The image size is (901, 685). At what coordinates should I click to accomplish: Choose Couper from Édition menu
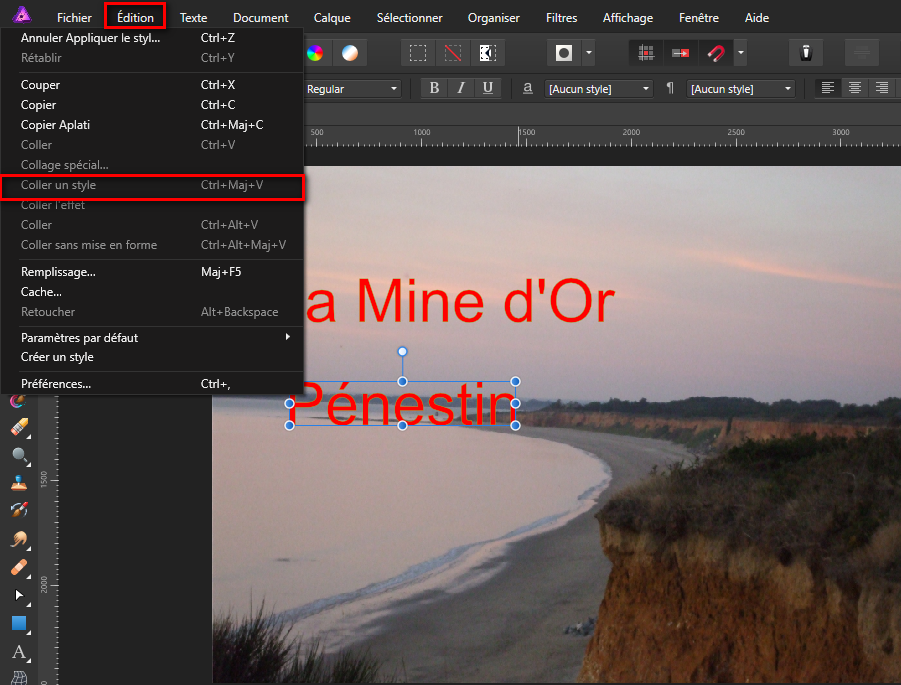click(x=152, y=85)
